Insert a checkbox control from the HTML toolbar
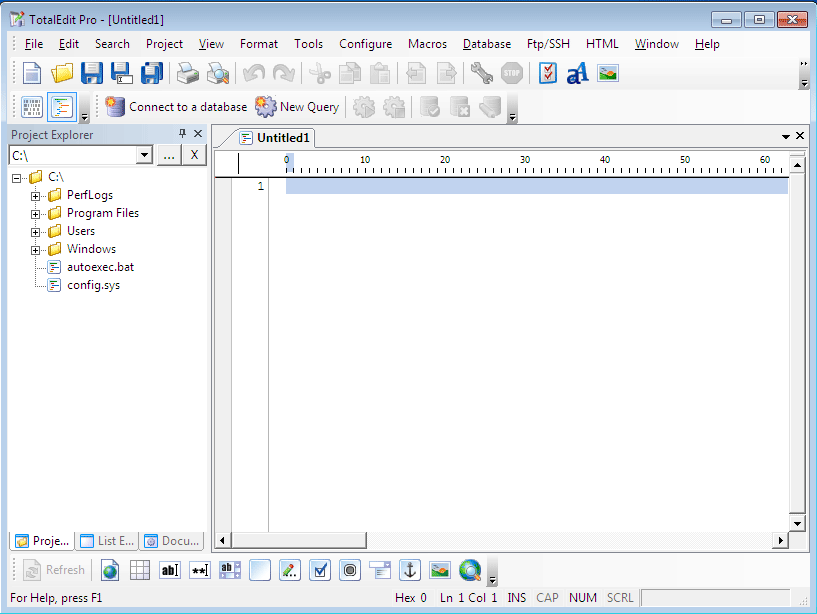Screen dimensions: 817x614 (320, 570)
